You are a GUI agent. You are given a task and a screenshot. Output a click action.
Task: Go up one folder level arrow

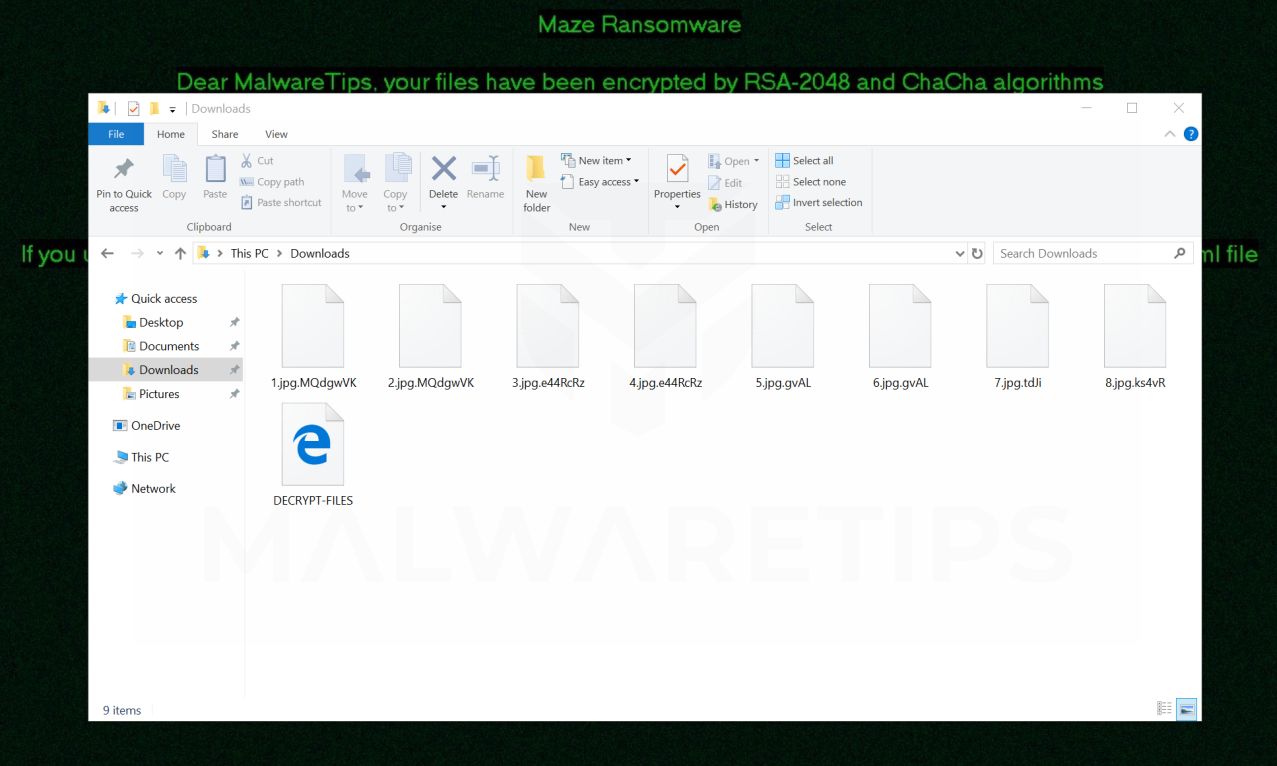[180, 254]
